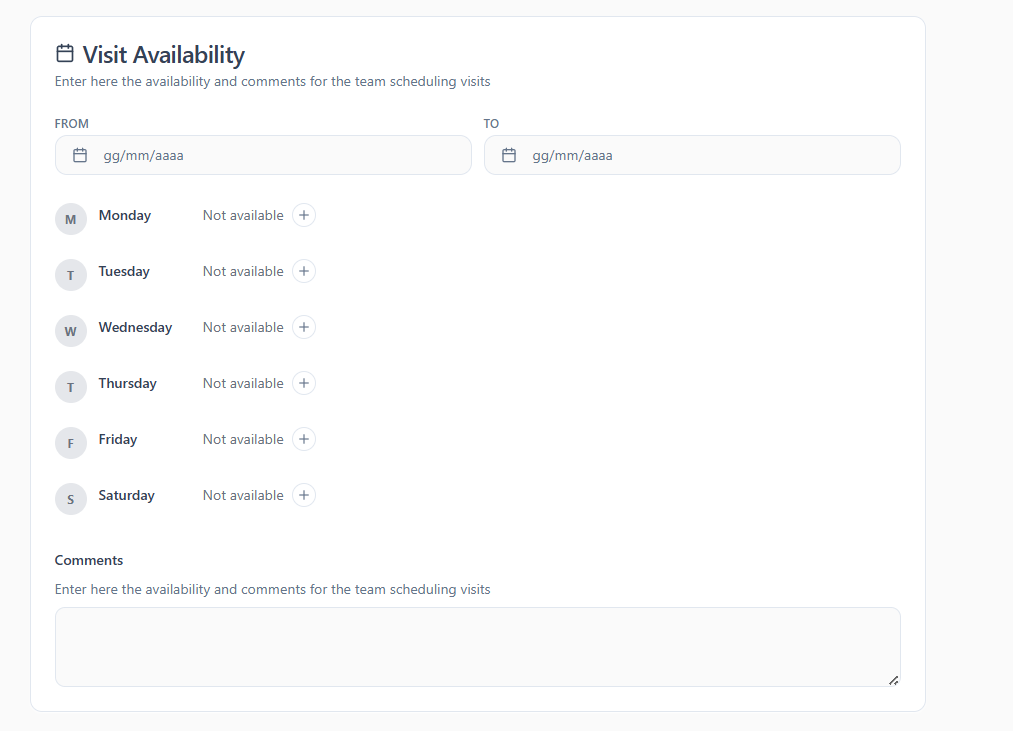
Task: Toggle the Wednesday 'W' circle badge
Action: [x=71, y=331]
